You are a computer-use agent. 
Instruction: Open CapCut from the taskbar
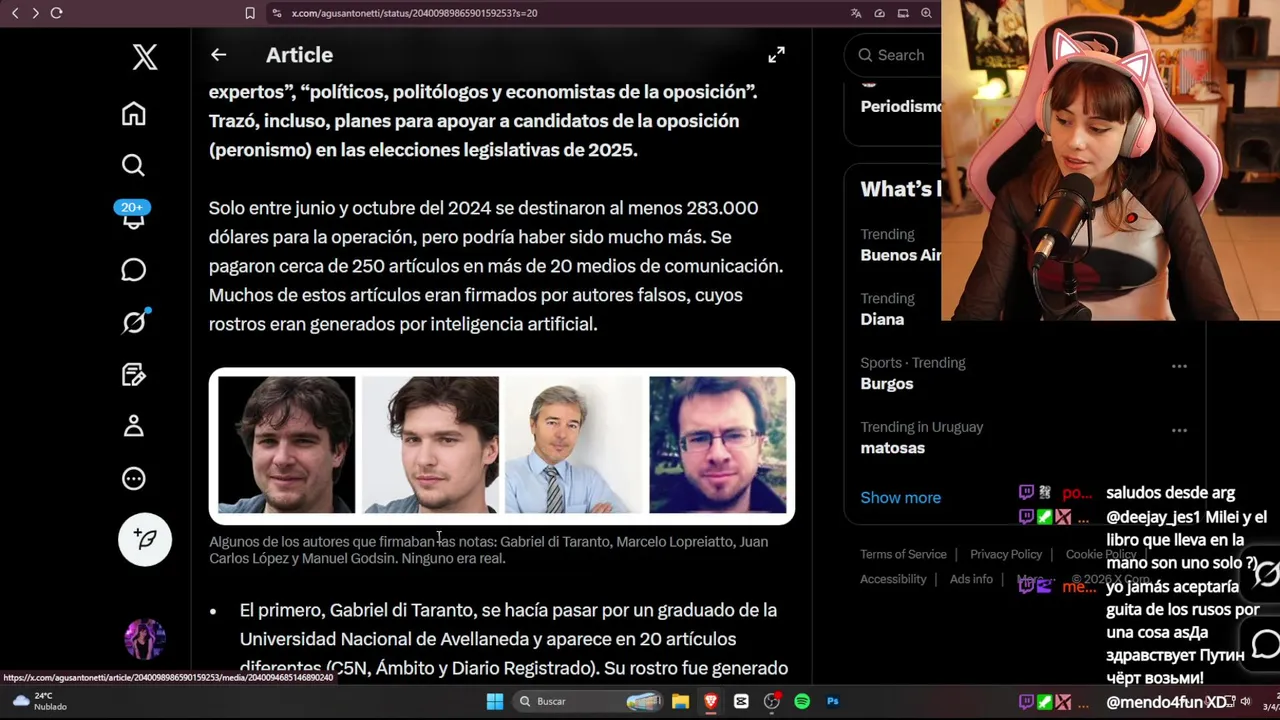tap(741, 701)
